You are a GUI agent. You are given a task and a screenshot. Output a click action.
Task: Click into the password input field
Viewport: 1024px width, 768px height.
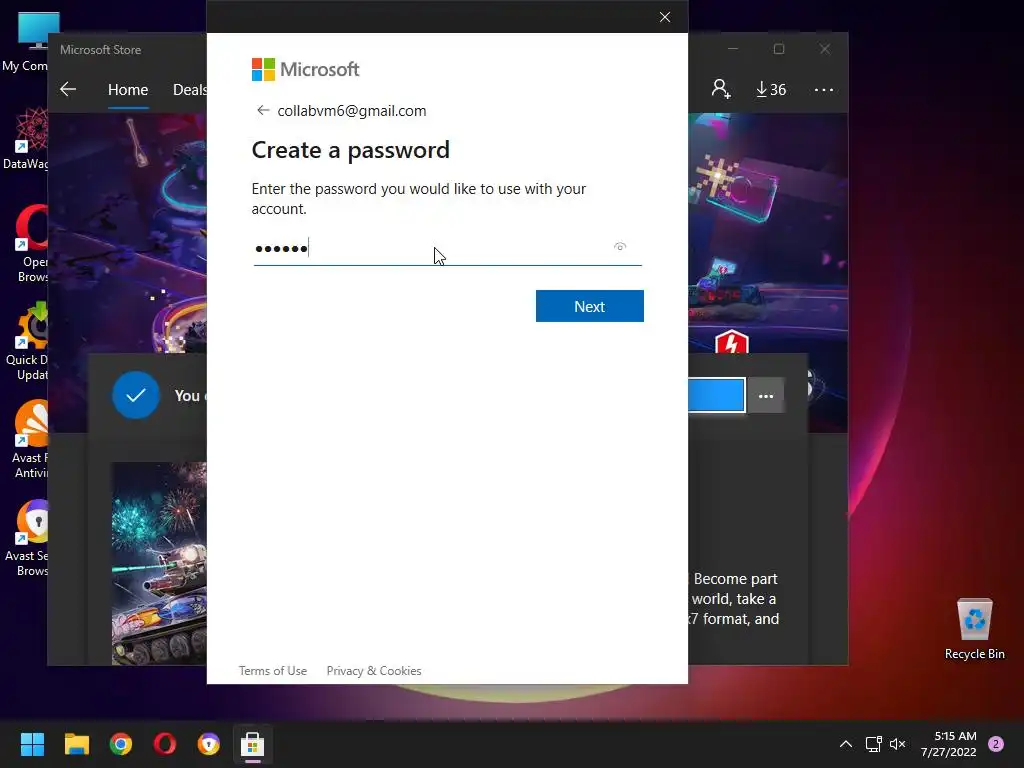tap(447, 249)
